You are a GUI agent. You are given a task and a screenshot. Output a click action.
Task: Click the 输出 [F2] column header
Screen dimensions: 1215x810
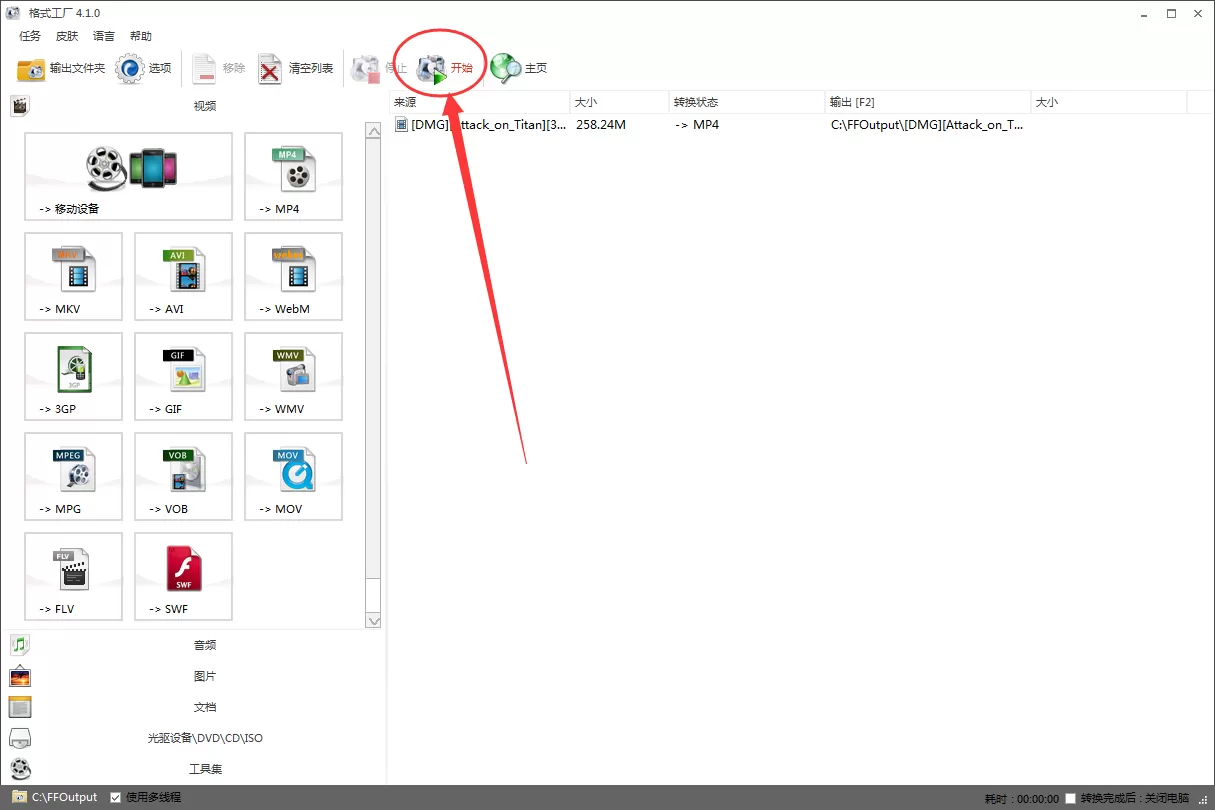929,102
